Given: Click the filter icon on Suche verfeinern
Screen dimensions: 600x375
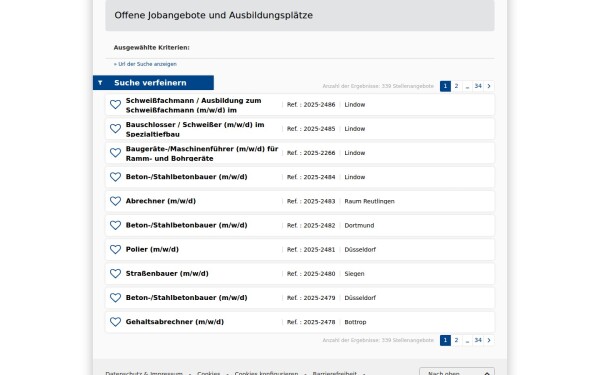Looking at the screenshot, I should pos(100,83).
